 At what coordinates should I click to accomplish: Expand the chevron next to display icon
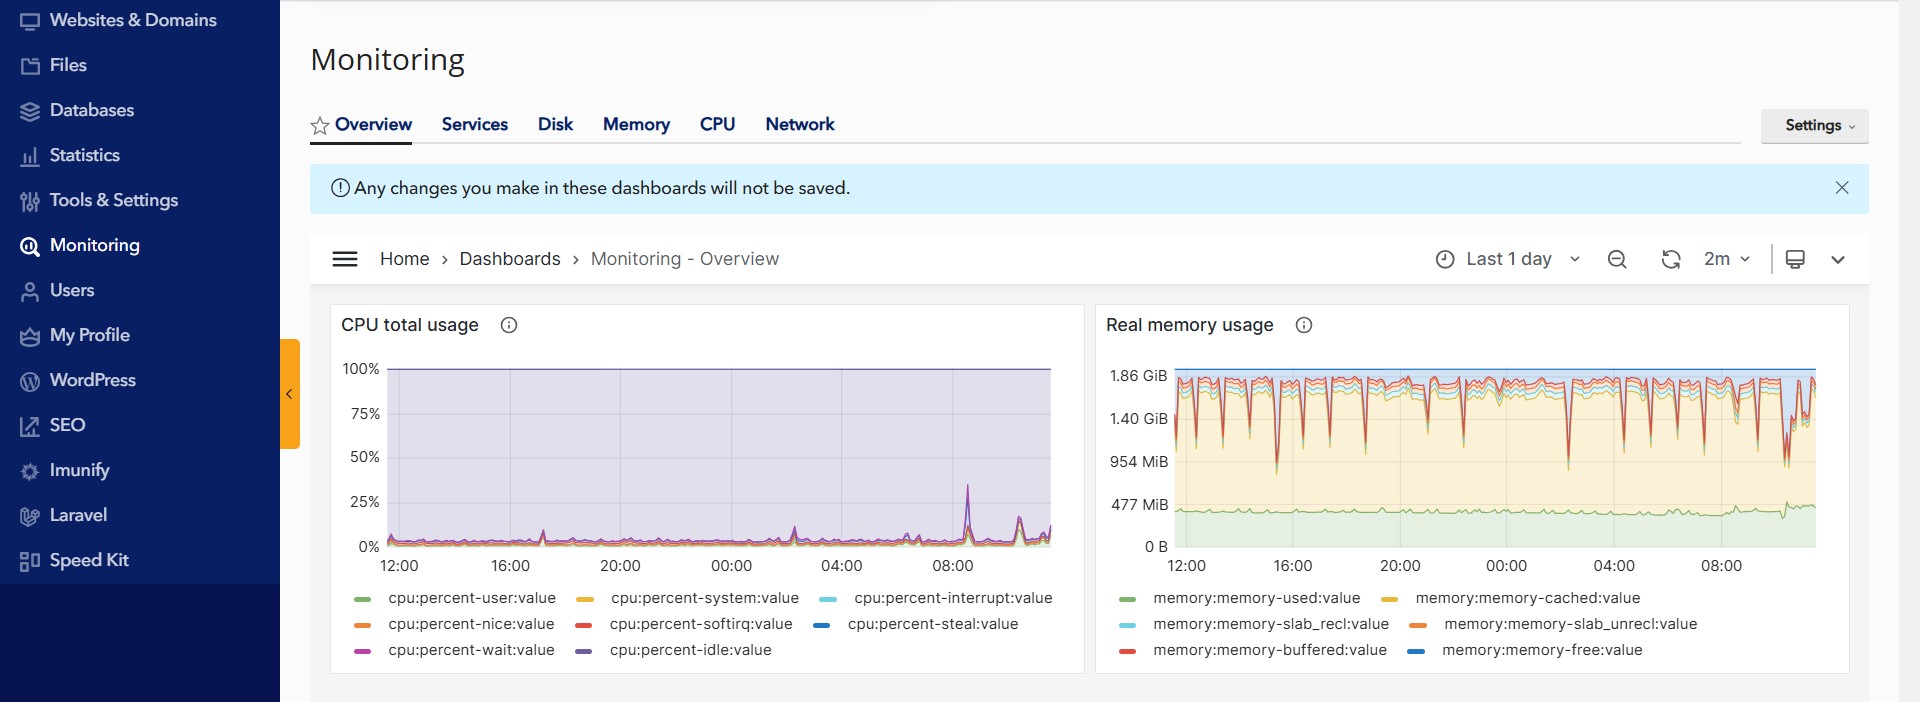click(x=1838, y=259)
